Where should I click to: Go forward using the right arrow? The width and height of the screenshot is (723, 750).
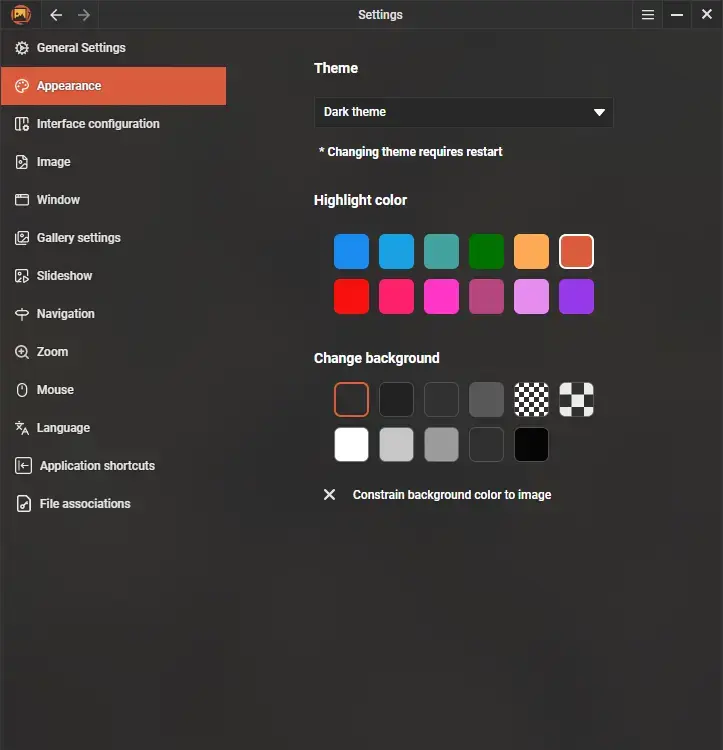point(84,15)
